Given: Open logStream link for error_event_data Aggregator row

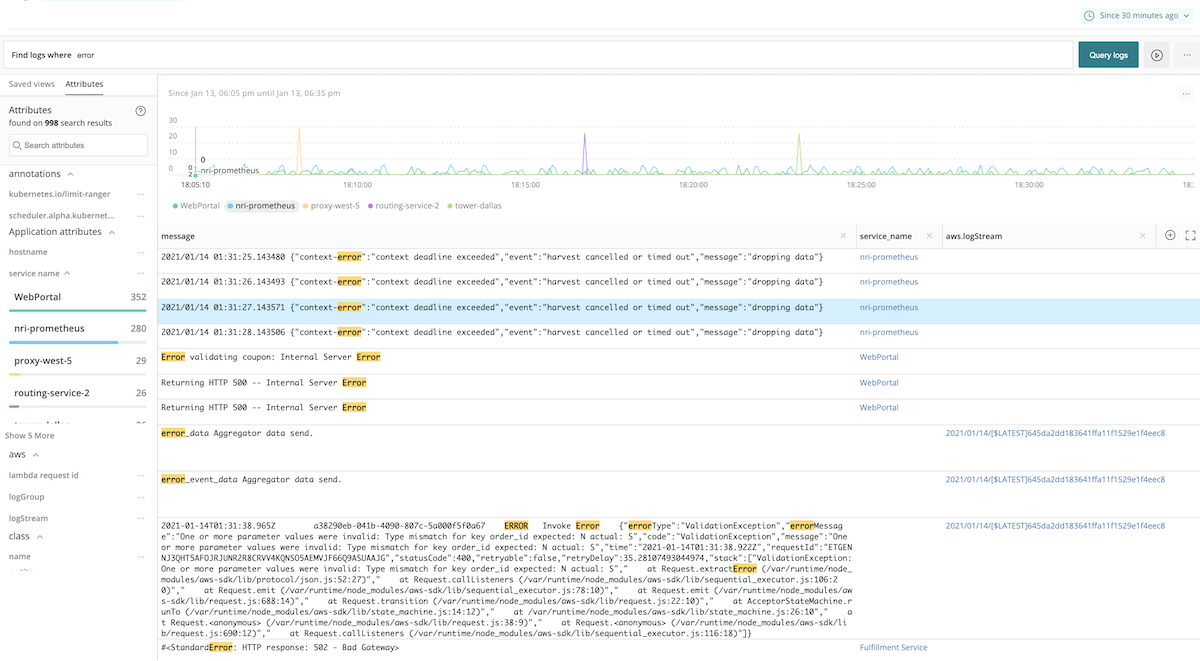Looking at the screenshot, I should pos(1055,480).
